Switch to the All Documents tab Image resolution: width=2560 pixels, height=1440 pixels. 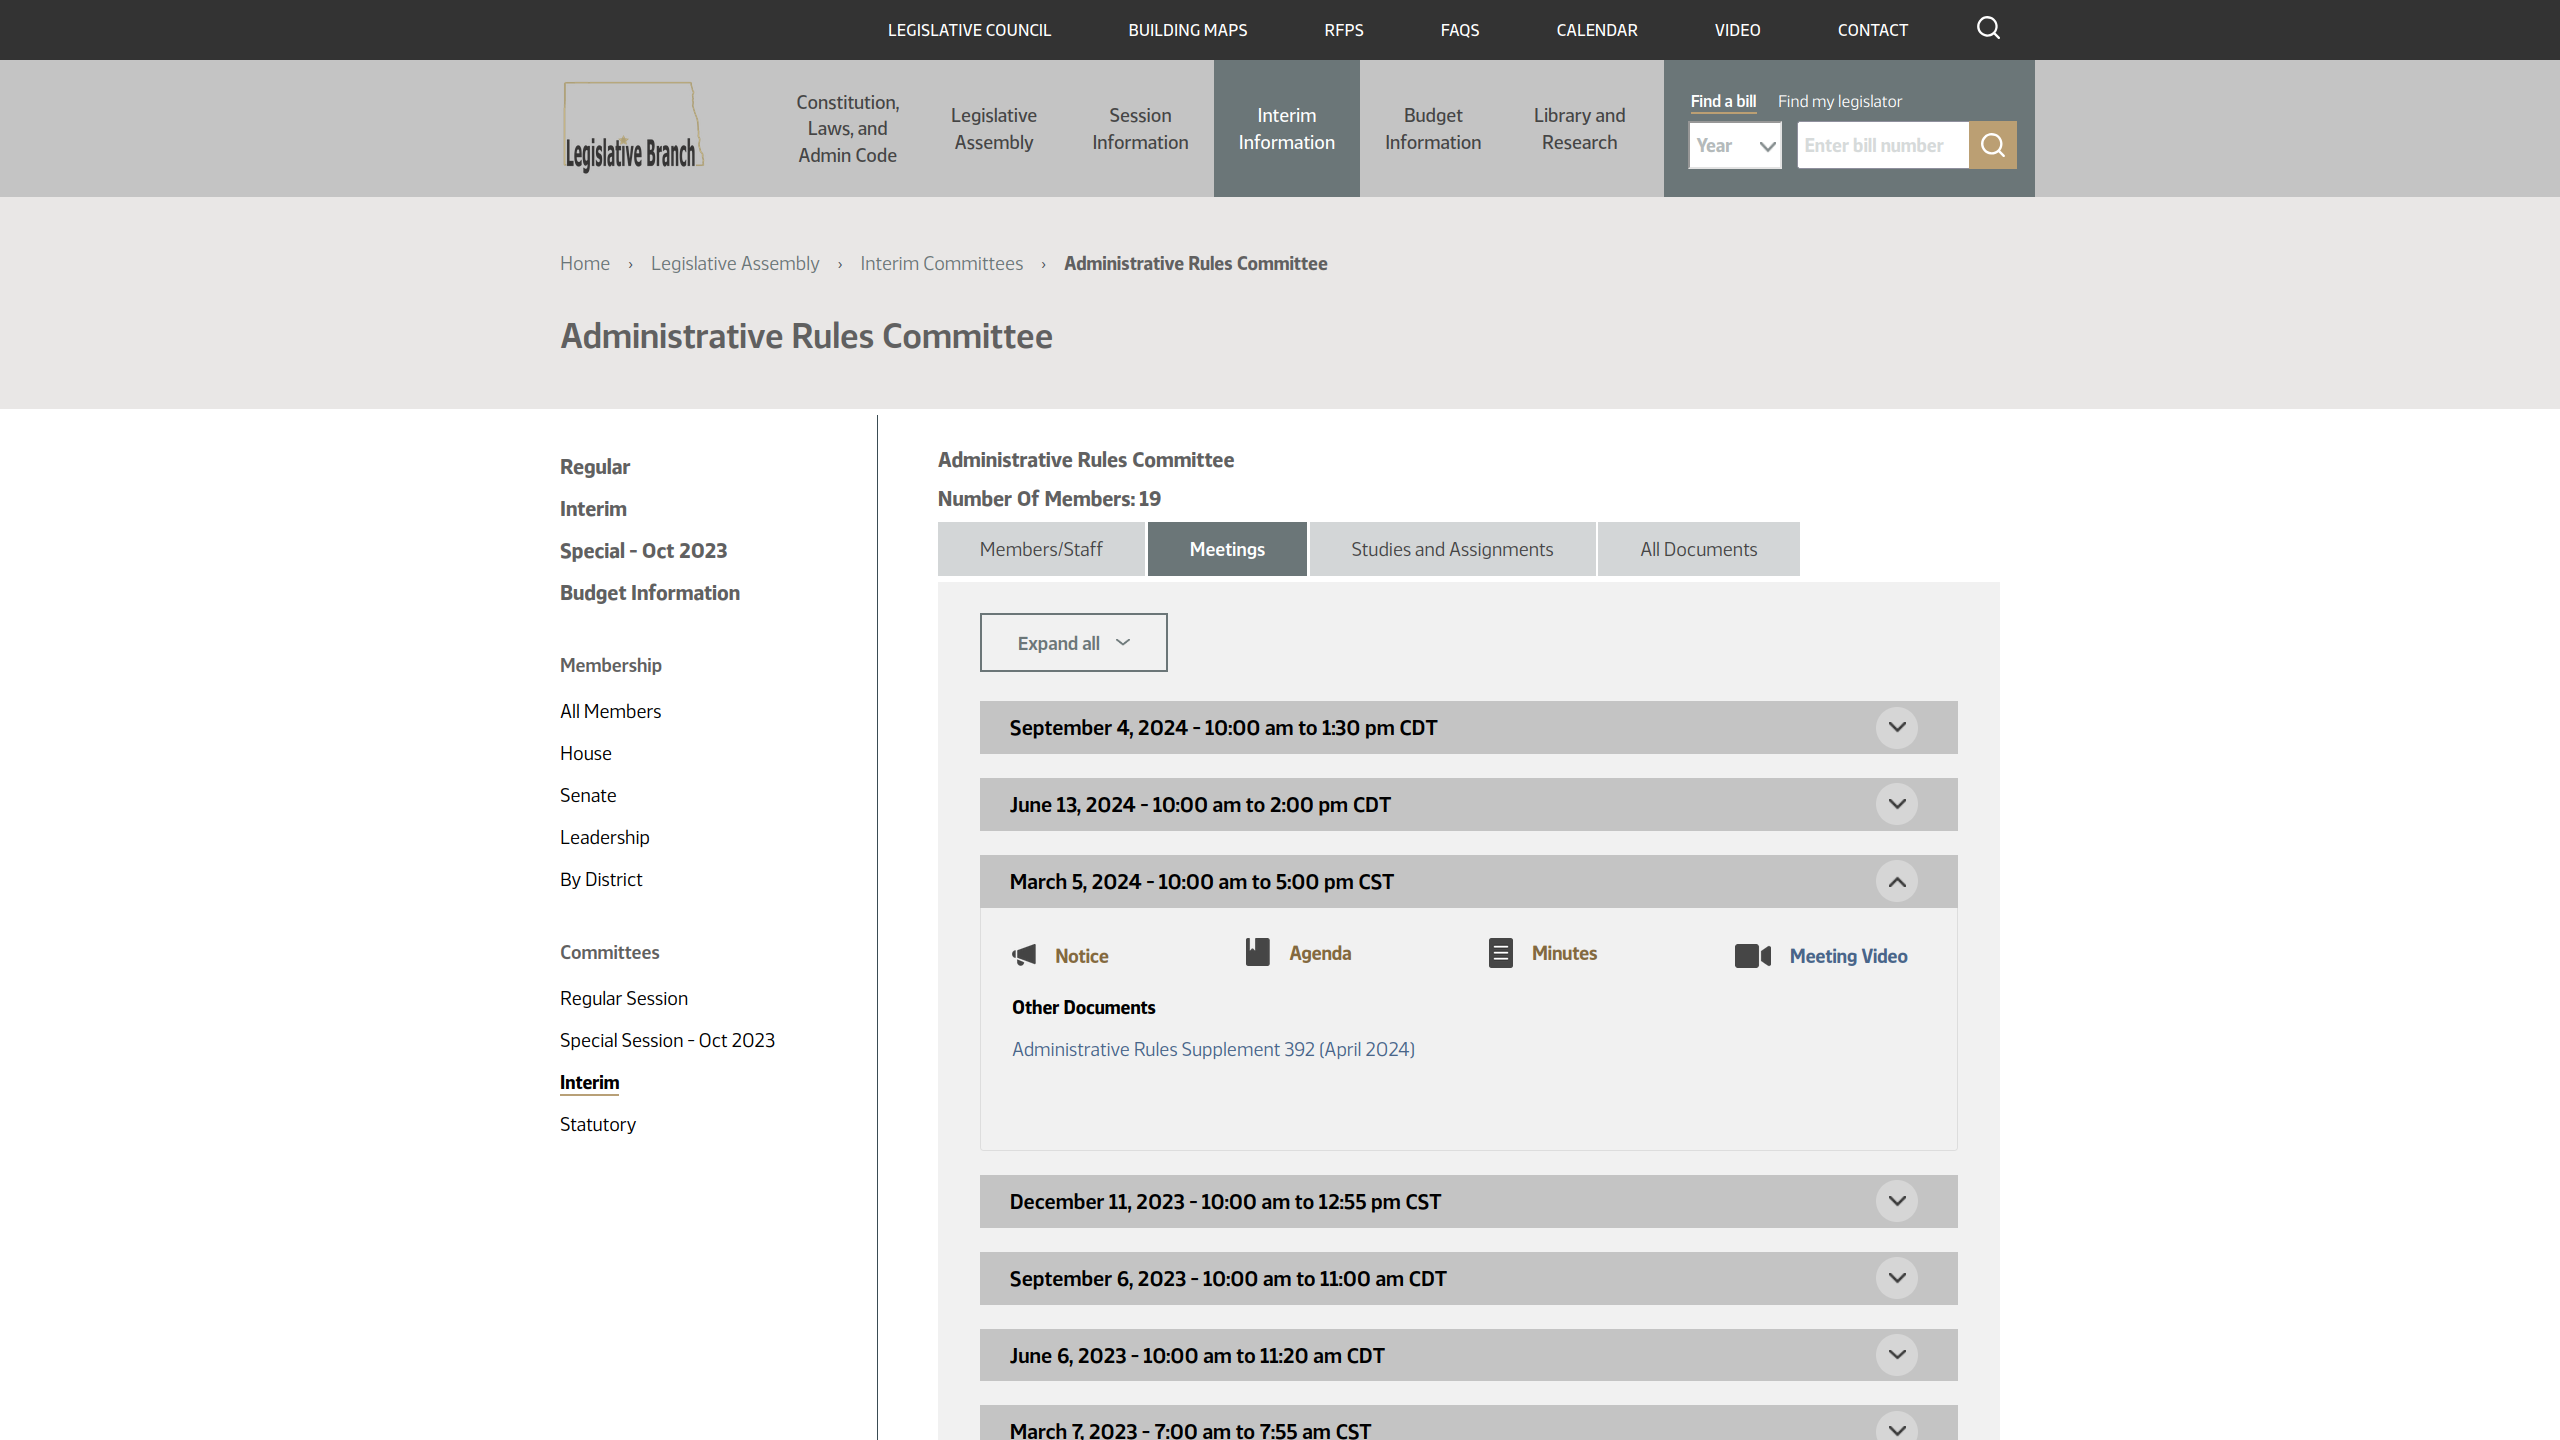1697,547
